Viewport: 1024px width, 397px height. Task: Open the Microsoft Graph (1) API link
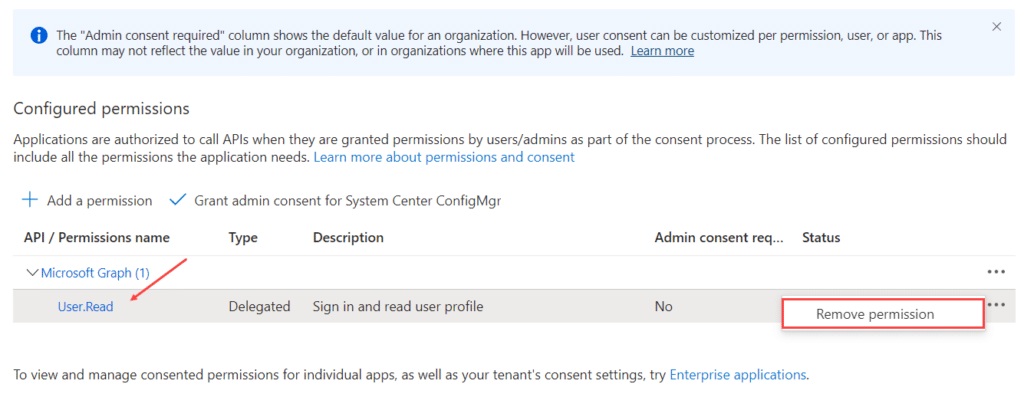click(95, 273)
